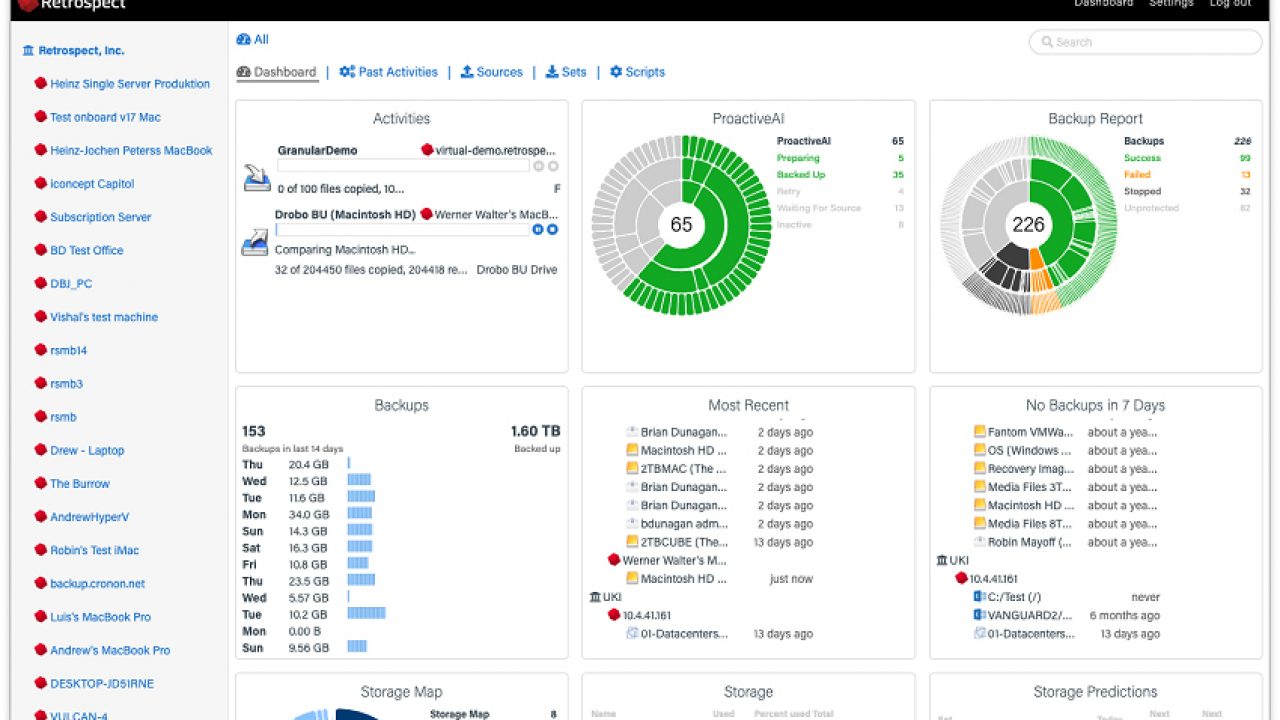Click the greyed pause button for GranularDemo
The width and height of the screenshot is (1280, 720).
[538, 166]
